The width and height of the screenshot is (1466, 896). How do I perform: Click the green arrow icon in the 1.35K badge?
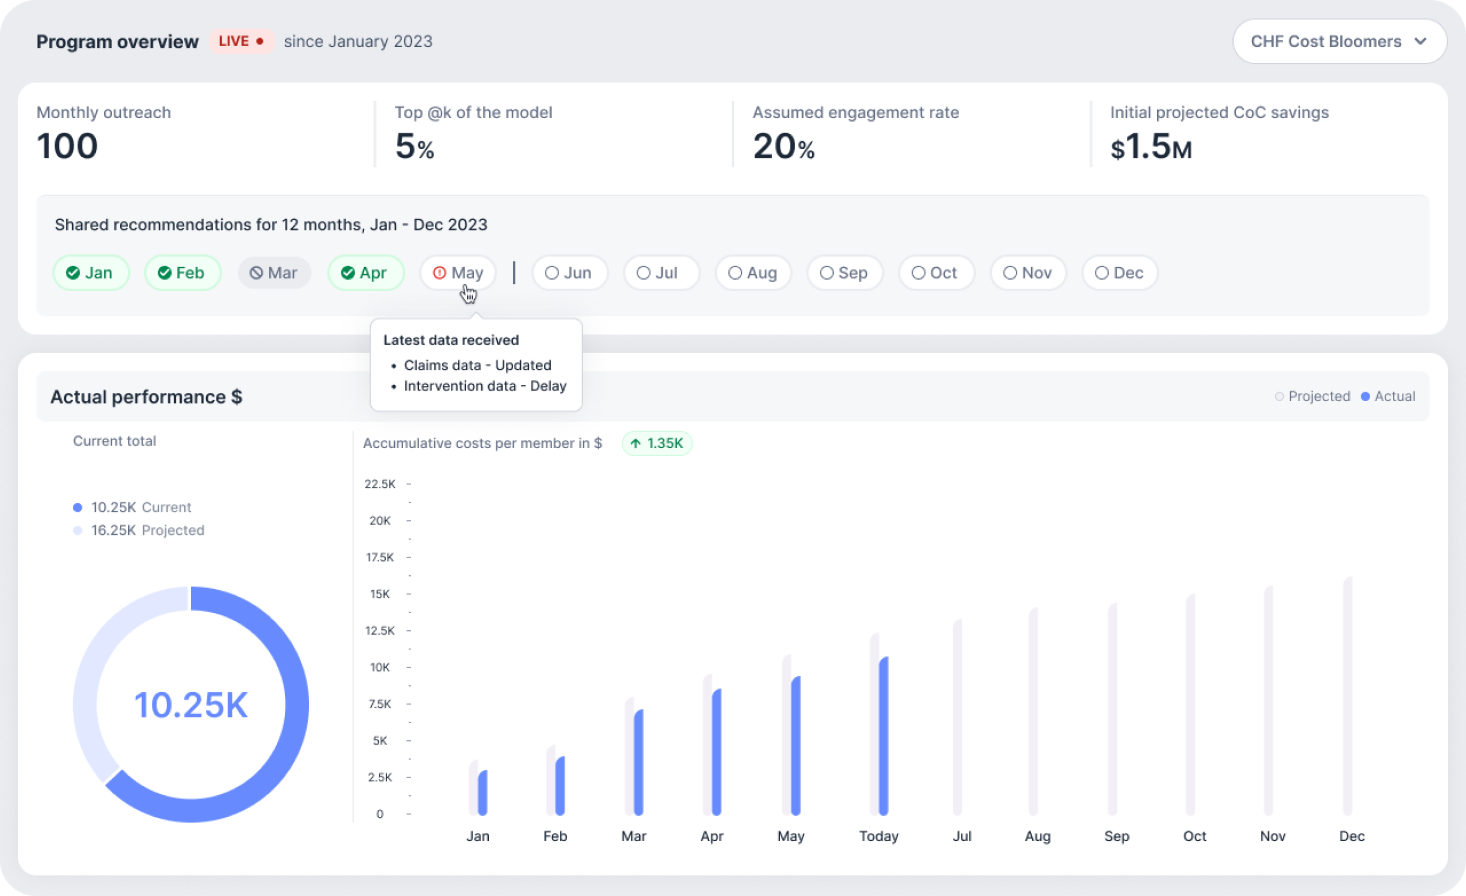click(636, 442)
